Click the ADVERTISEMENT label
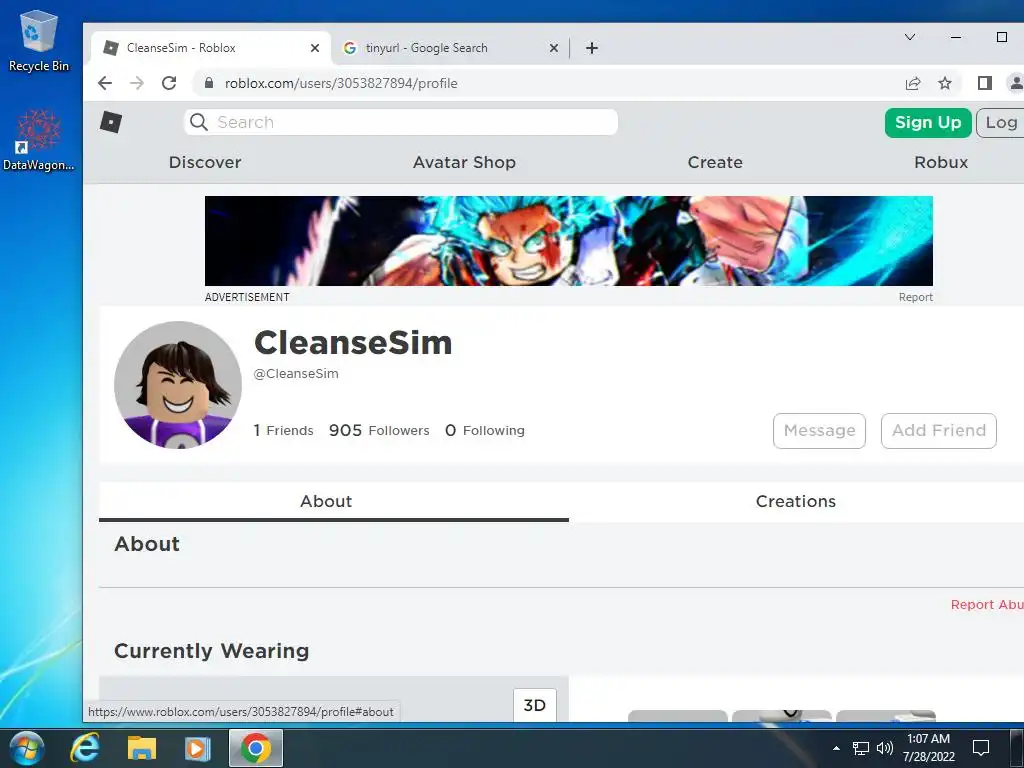Image resolution: width=1024 pixels, height=768 pixels. [x=247, y=297]
